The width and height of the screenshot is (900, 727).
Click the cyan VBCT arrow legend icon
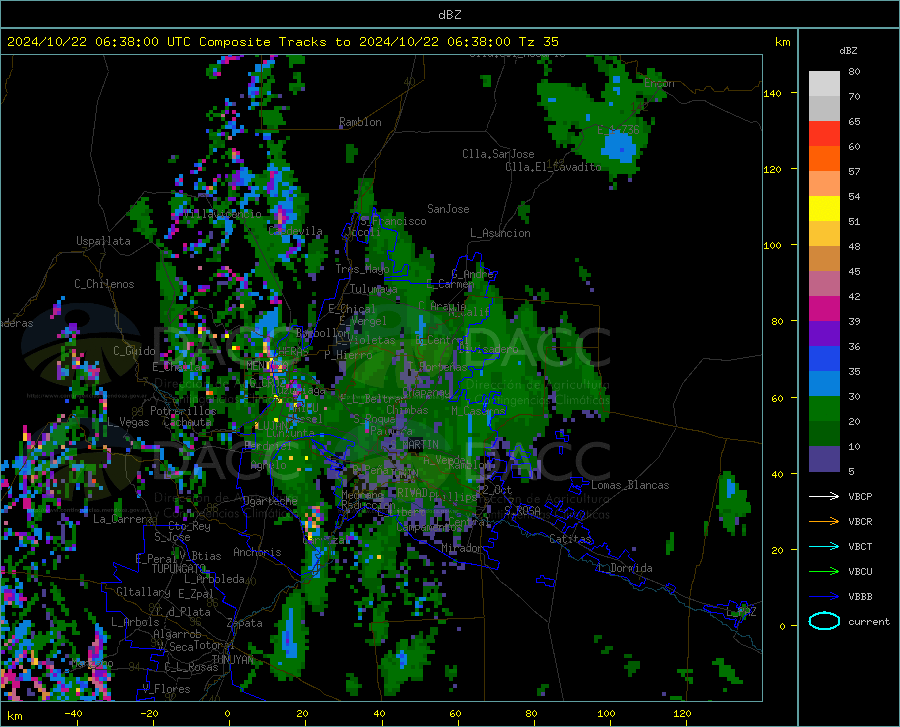pyautogui.click(x=824, y=546)
